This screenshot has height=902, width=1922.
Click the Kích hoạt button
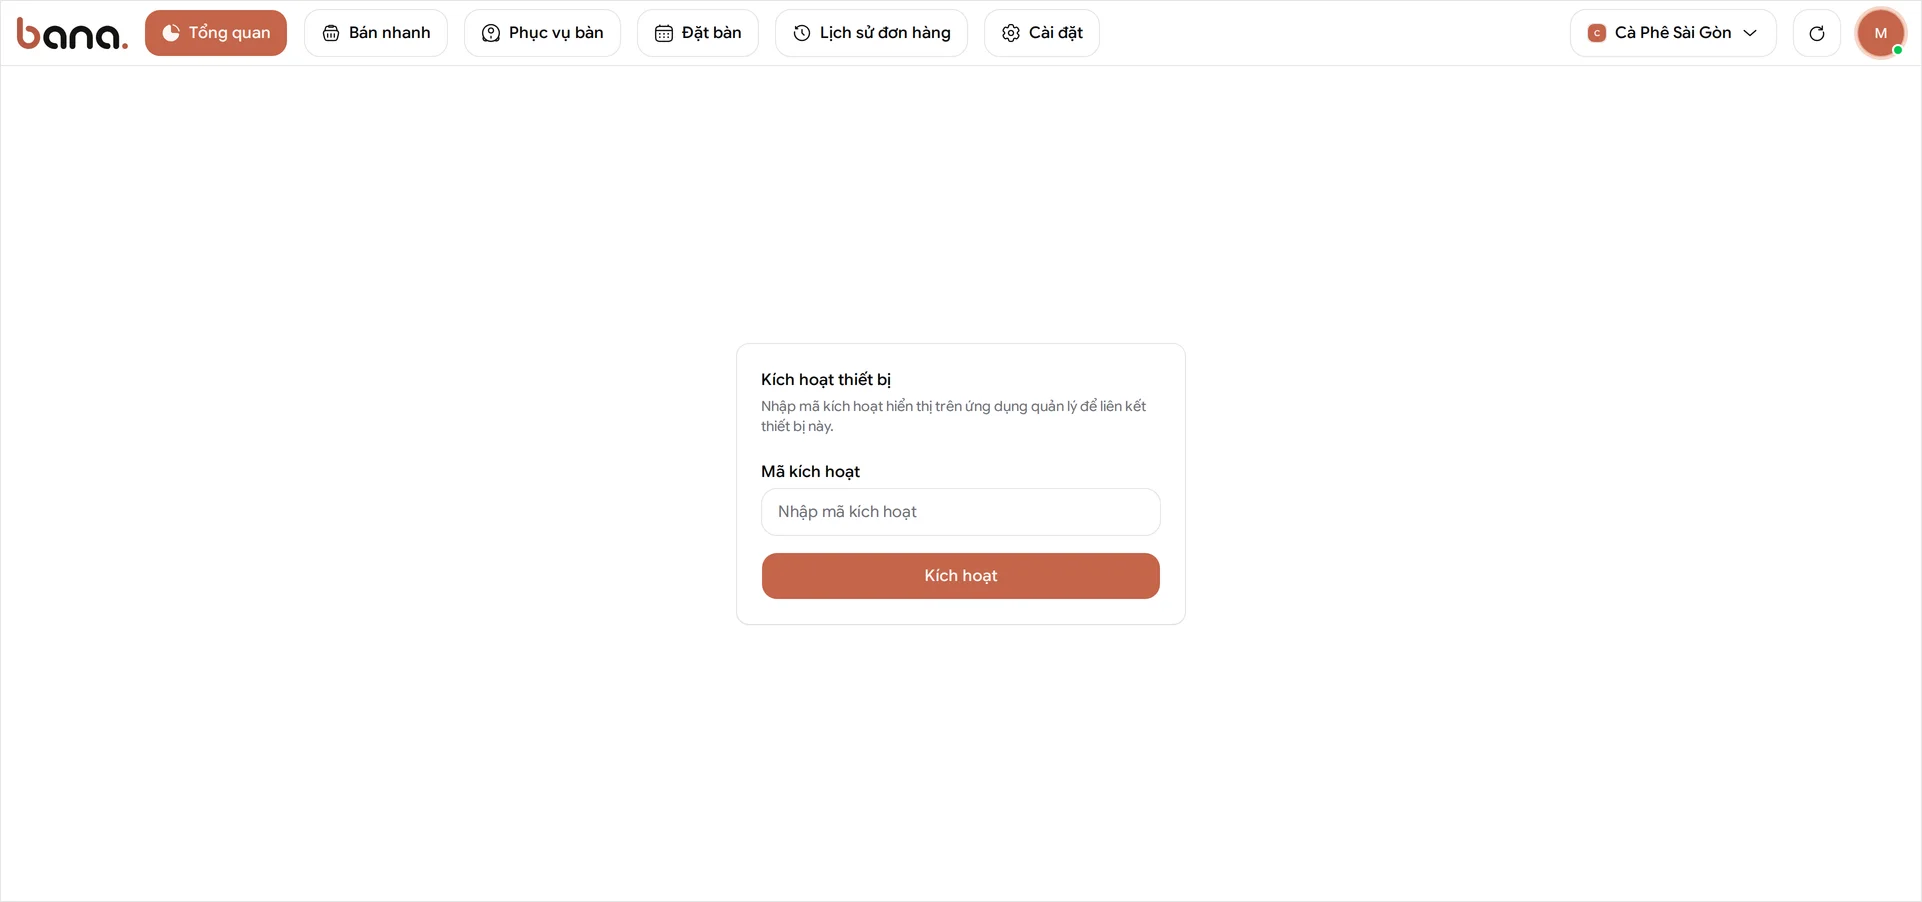[961, 576]
